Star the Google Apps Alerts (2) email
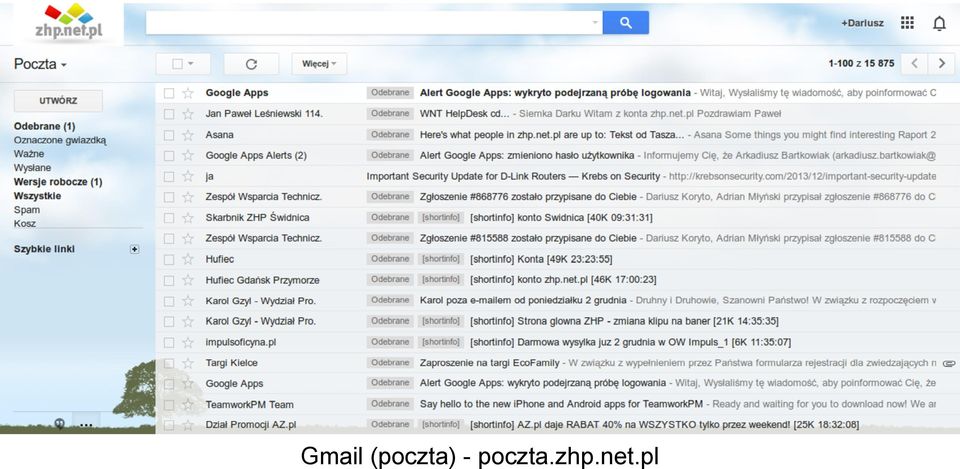The width and height of the screenshot is (960, 469). 188,156
